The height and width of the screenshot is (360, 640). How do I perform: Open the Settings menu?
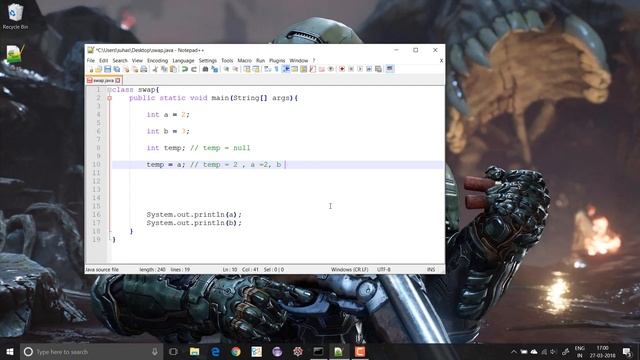tap(208, 60)
